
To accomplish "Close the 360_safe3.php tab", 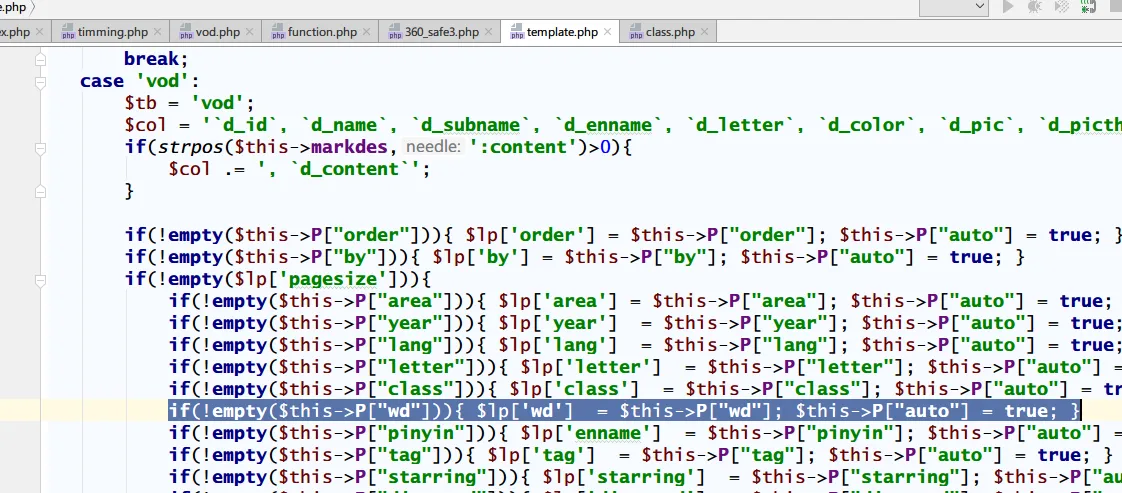I will point(487,32).
